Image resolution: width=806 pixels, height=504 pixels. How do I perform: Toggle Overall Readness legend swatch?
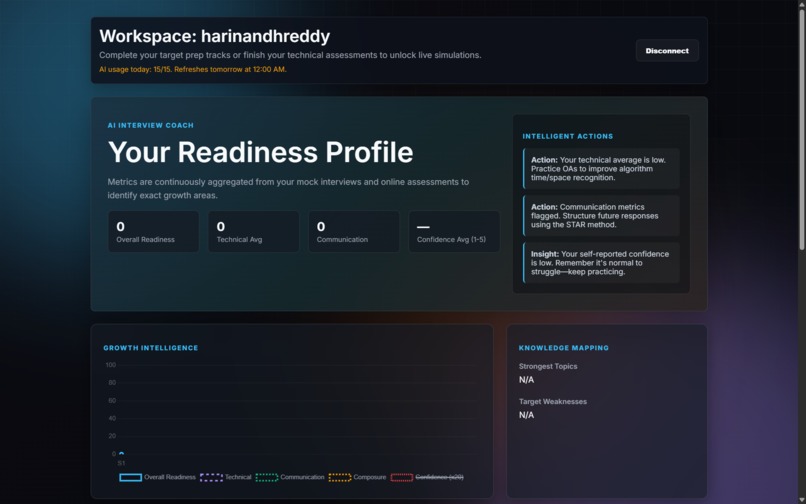(x=131, y=477)
